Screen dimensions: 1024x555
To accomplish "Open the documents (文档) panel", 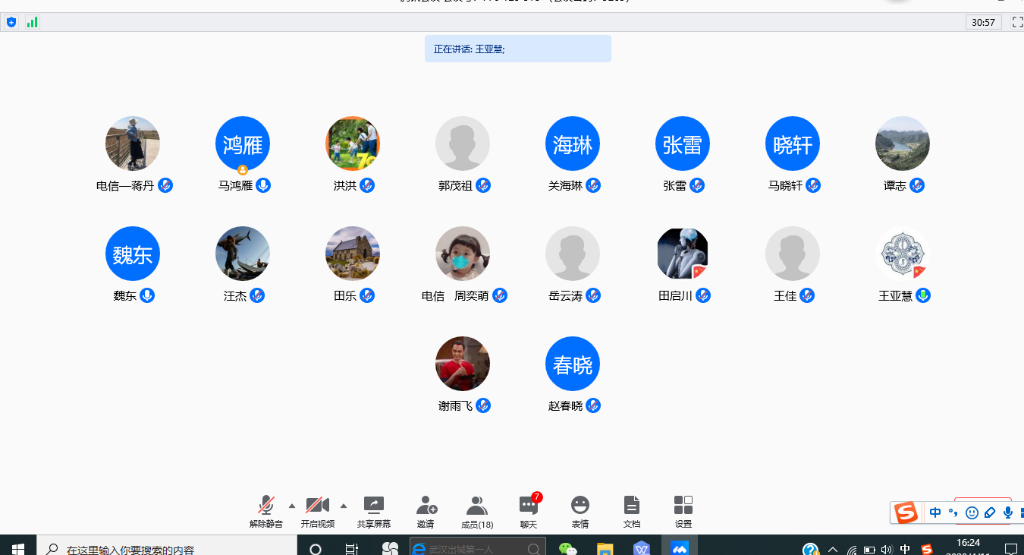I will (x=631, y=508).
